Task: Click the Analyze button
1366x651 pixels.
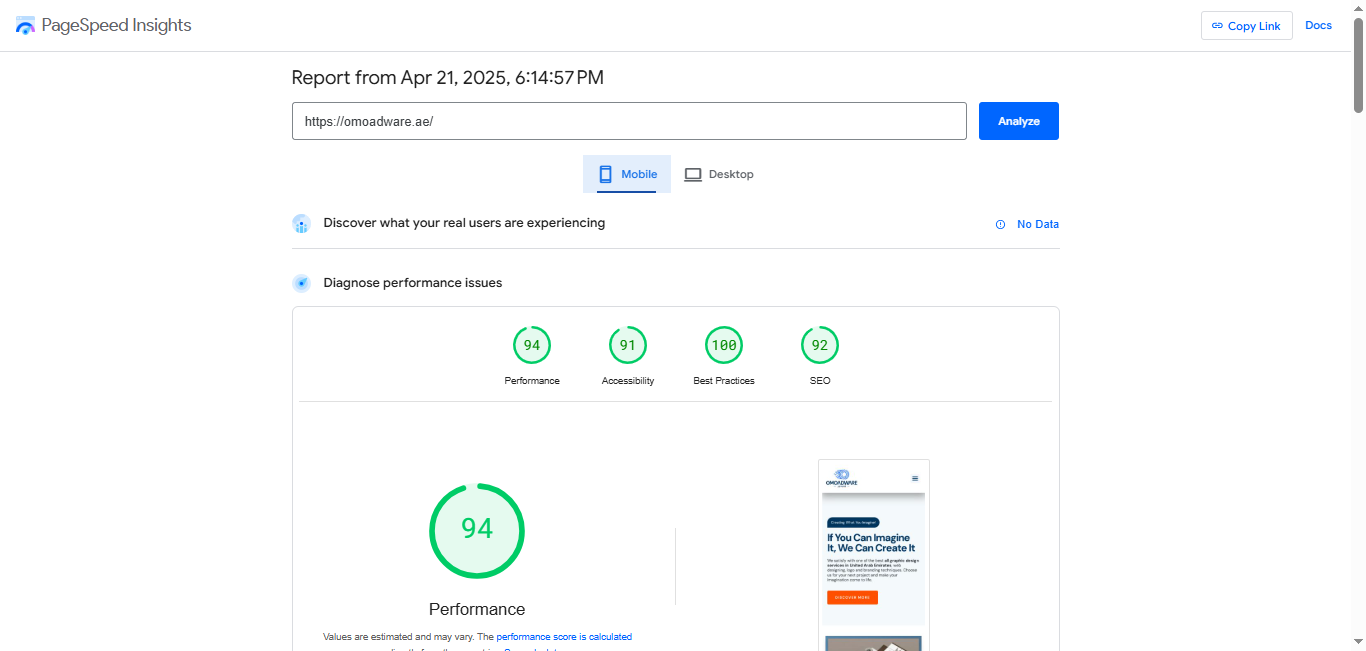Action: click(x=1019, y=121)
